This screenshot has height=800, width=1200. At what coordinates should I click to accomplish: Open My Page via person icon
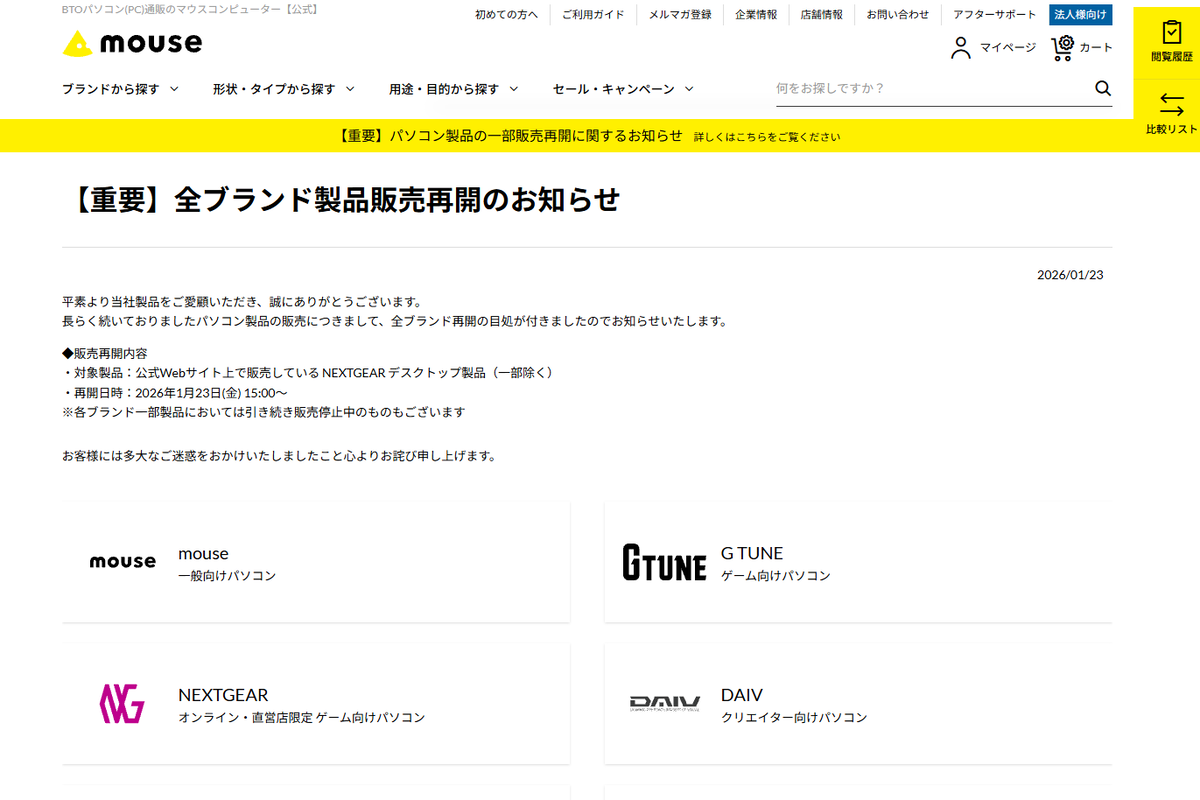coord(961,48)
